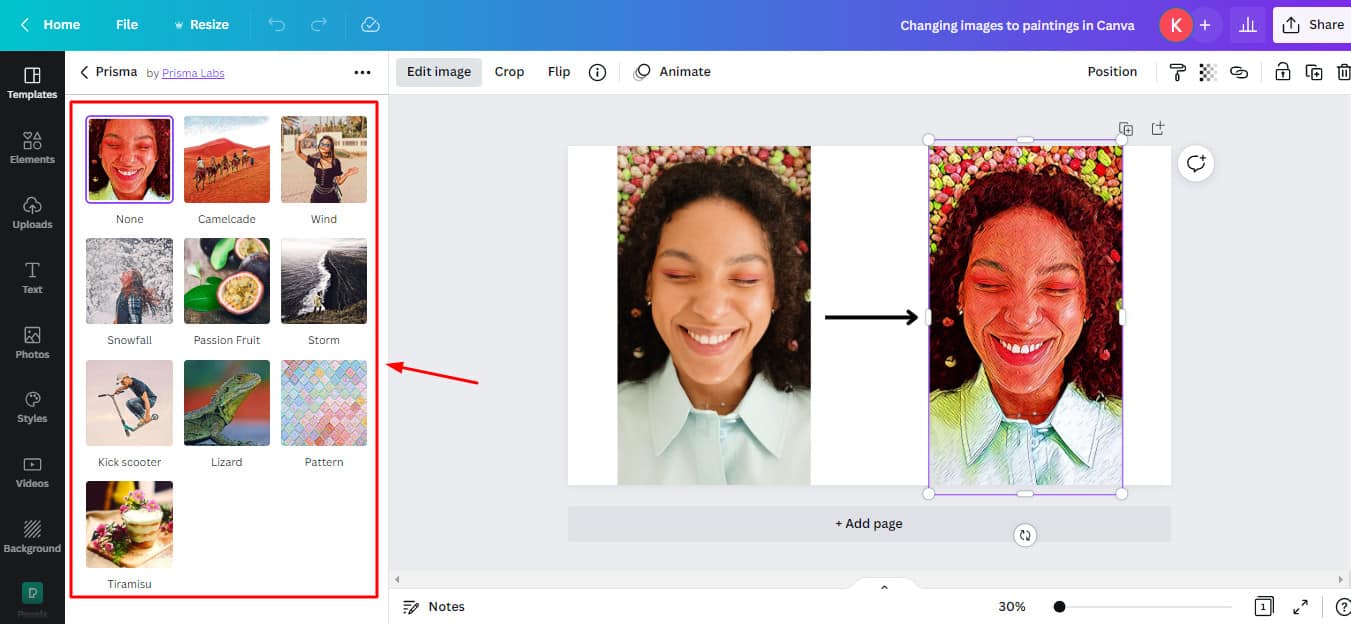Click the undo arrow icon

277,25
